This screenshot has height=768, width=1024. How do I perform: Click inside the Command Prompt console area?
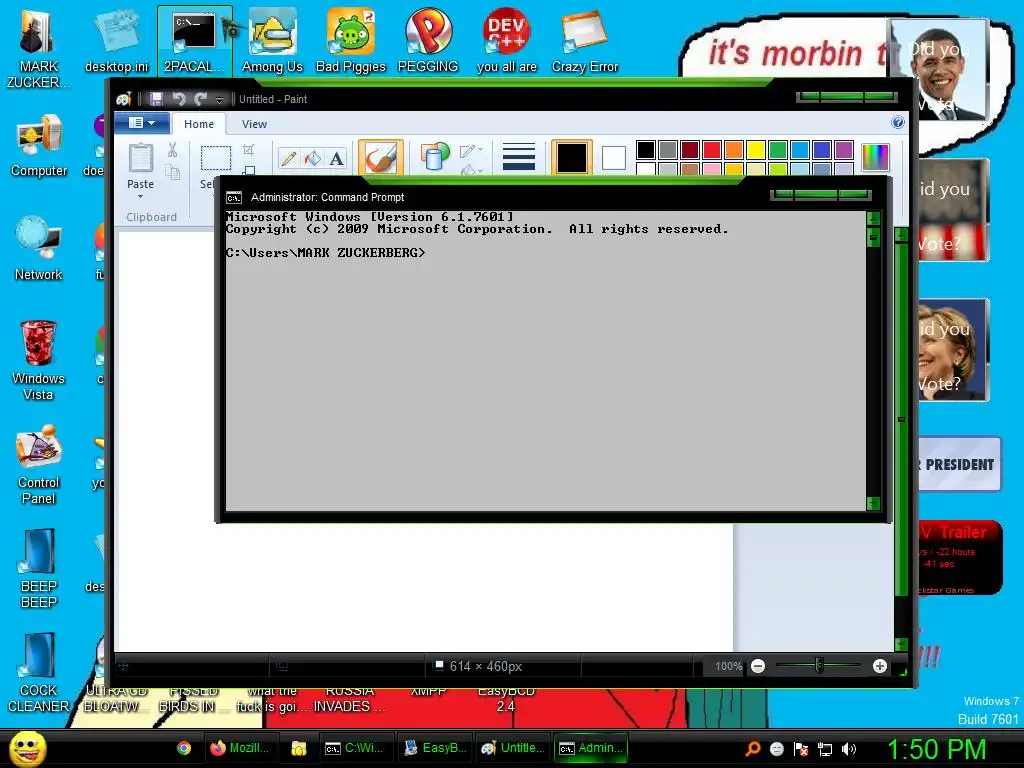546,360
